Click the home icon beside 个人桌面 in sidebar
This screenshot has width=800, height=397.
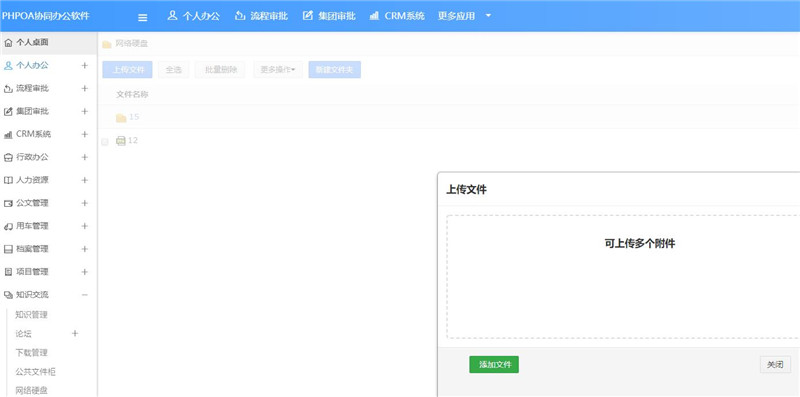pyautogui.click(x=8, y=43)
